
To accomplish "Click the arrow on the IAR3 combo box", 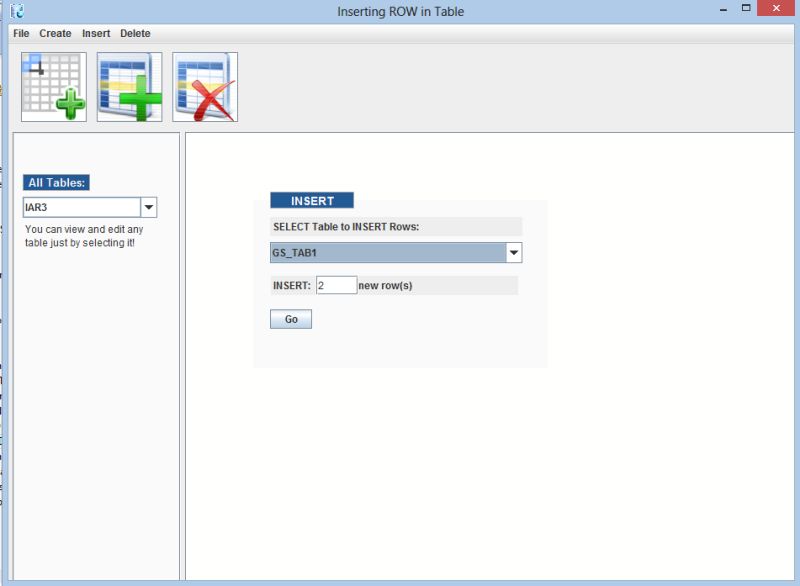I will point(149,206).
